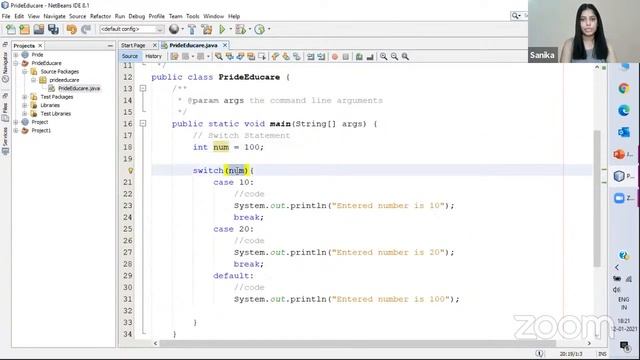This screenshot has width=640, height=360.
Task: Click the Redo icon
Action: [86, 29]
